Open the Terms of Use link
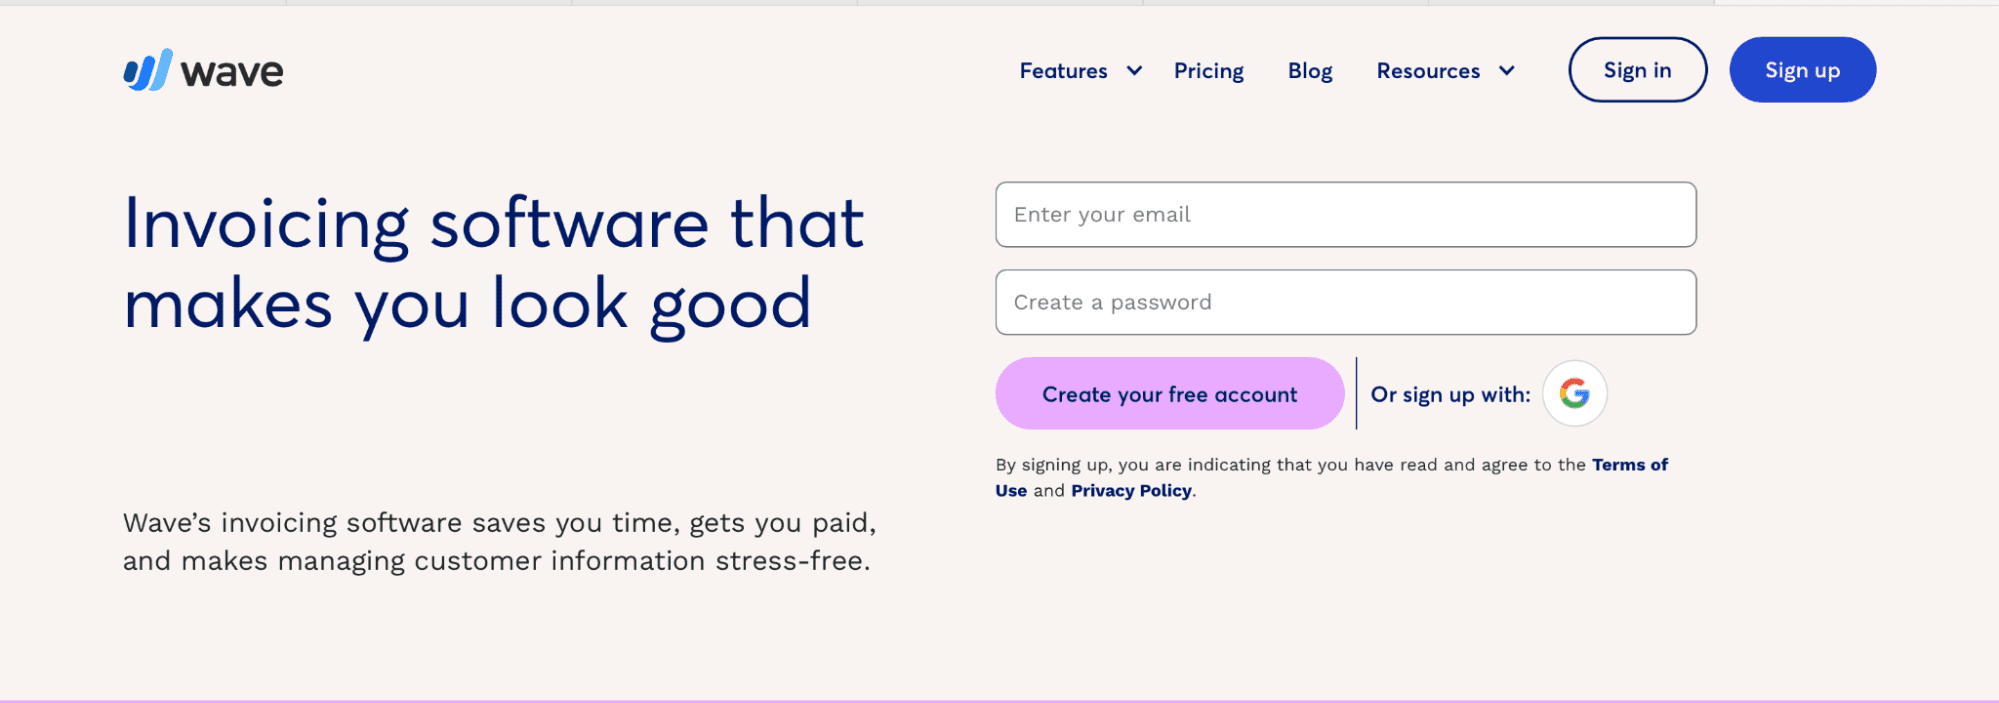Viewport: 1999px width, 703px height. [1631, 464]
